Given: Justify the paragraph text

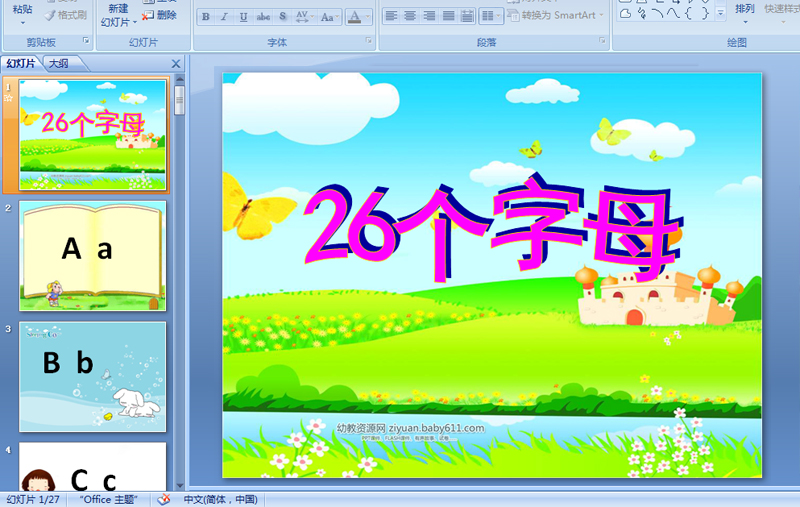Looking at the screenshot, I should (448, 16).
